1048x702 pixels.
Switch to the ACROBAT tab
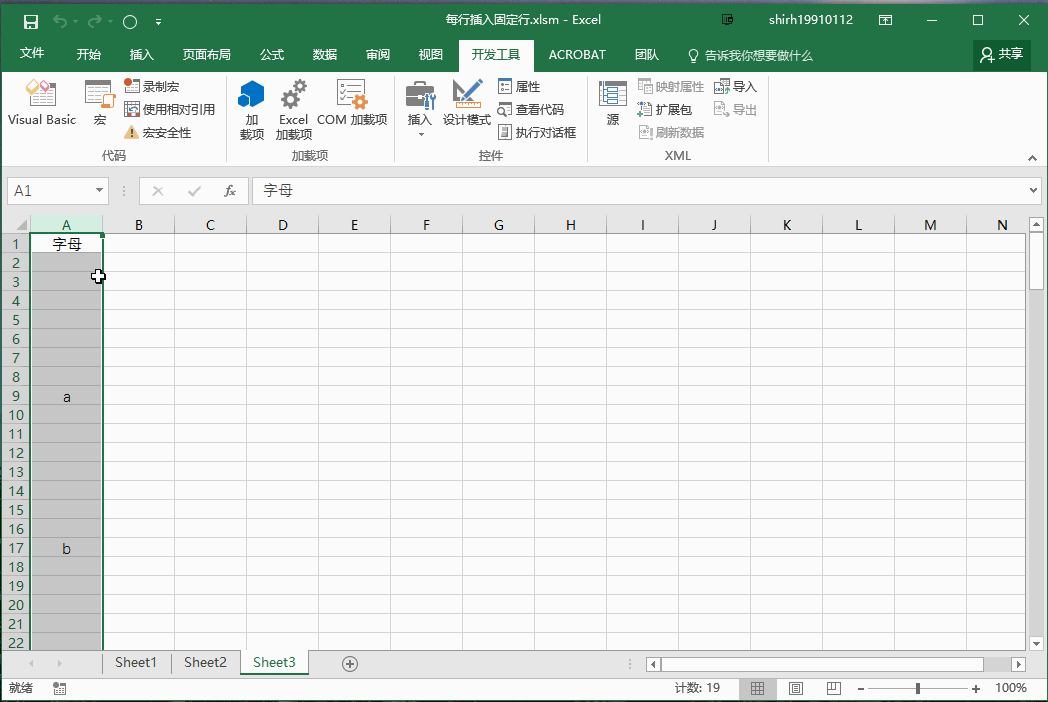click(577, 55)
